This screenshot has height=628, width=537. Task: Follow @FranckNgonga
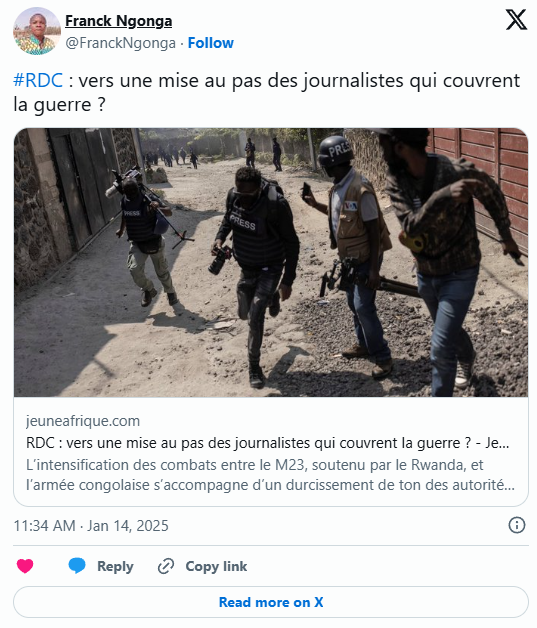(x=211, y=43)
